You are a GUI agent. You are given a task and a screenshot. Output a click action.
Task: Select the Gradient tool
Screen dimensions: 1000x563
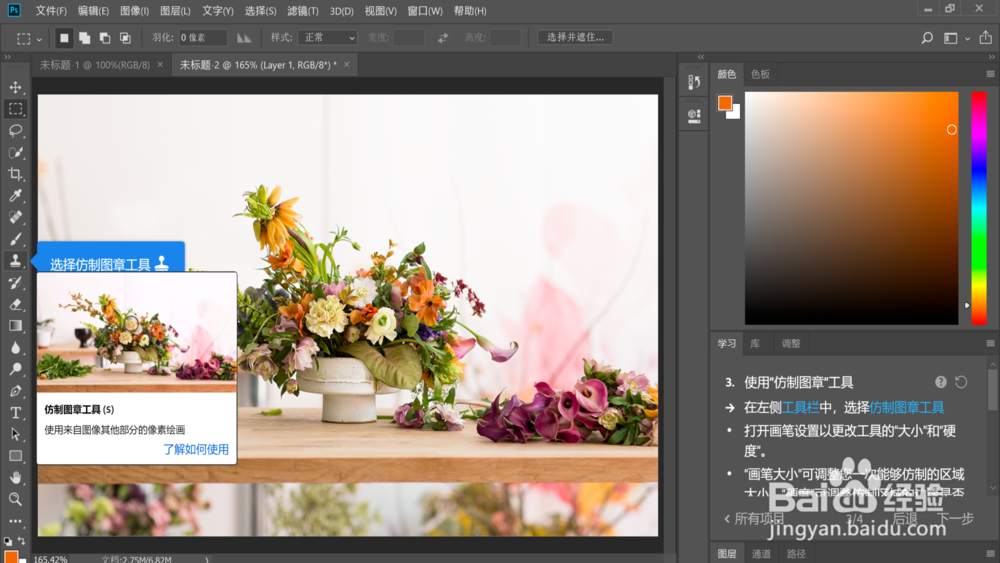pos(15,325)
